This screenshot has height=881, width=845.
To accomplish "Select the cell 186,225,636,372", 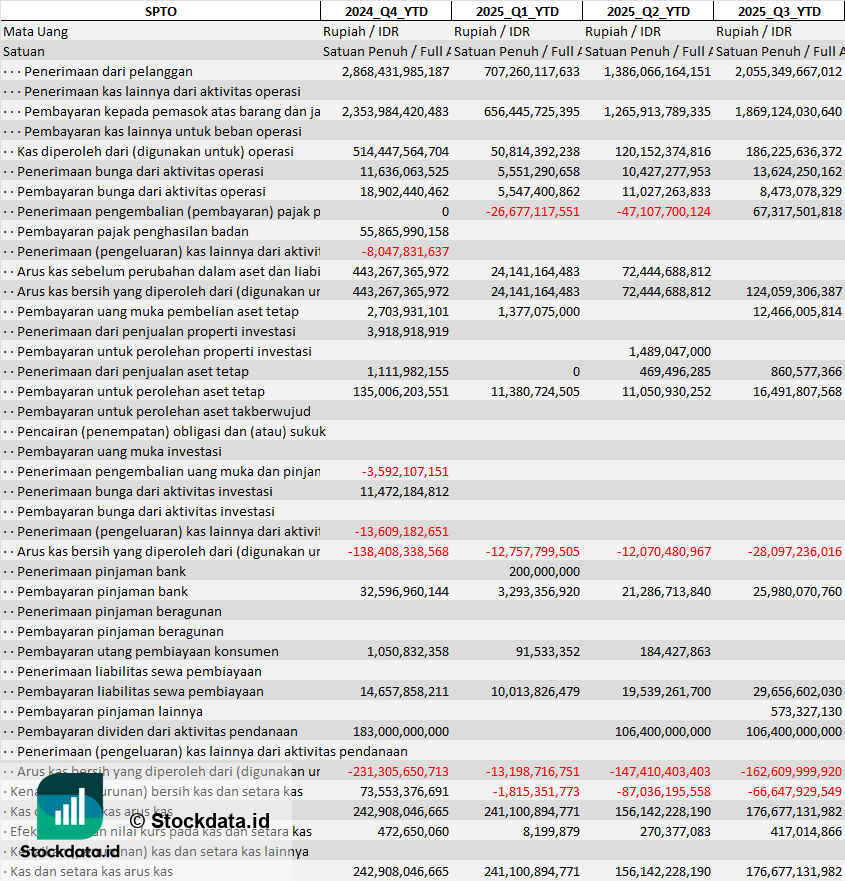I will point(794,152).
